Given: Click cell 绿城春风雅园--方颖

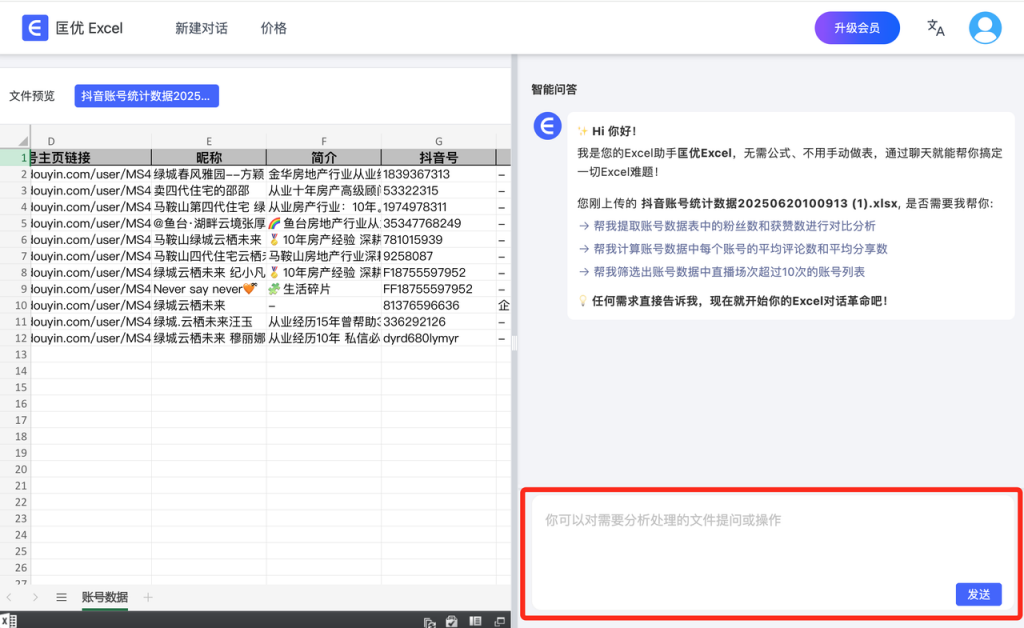Looking at the screenshot, I should pyautogui.click(x=209, y=174).
